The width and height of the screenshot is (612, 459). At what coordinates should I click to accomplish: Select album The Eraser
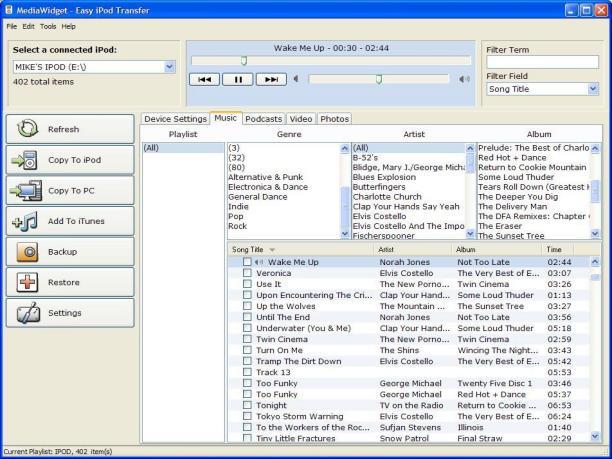tap(500, 226)
